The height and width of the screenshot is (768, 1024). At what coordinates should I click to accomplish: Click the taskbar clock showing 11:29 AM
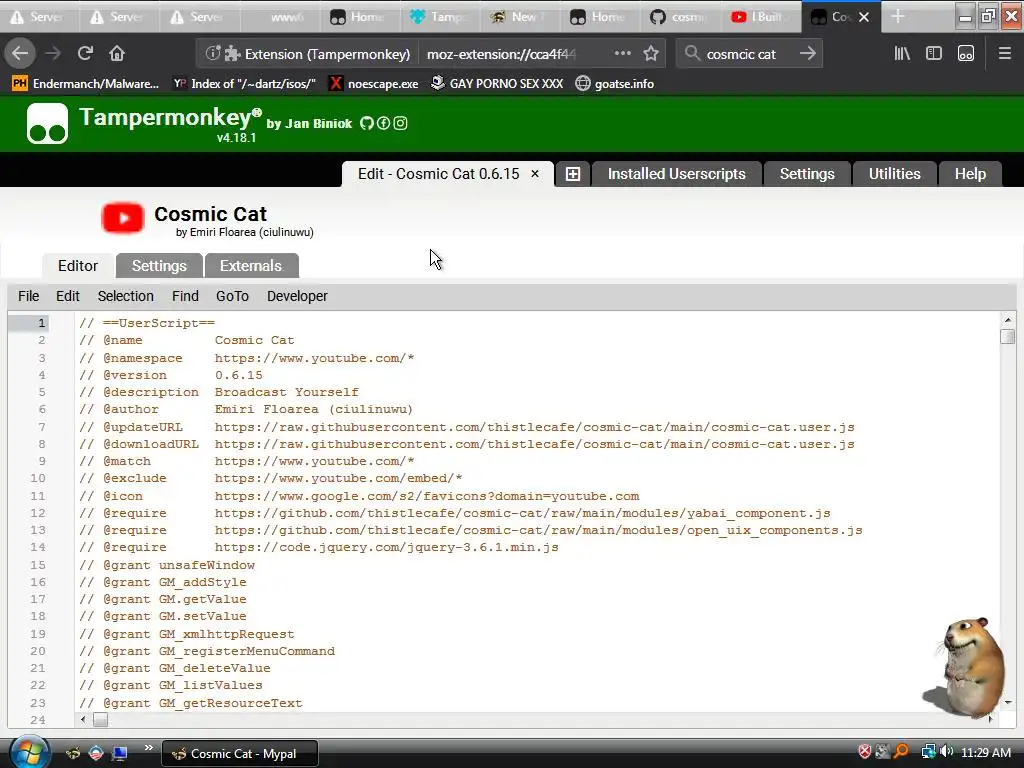pos(986,752)
